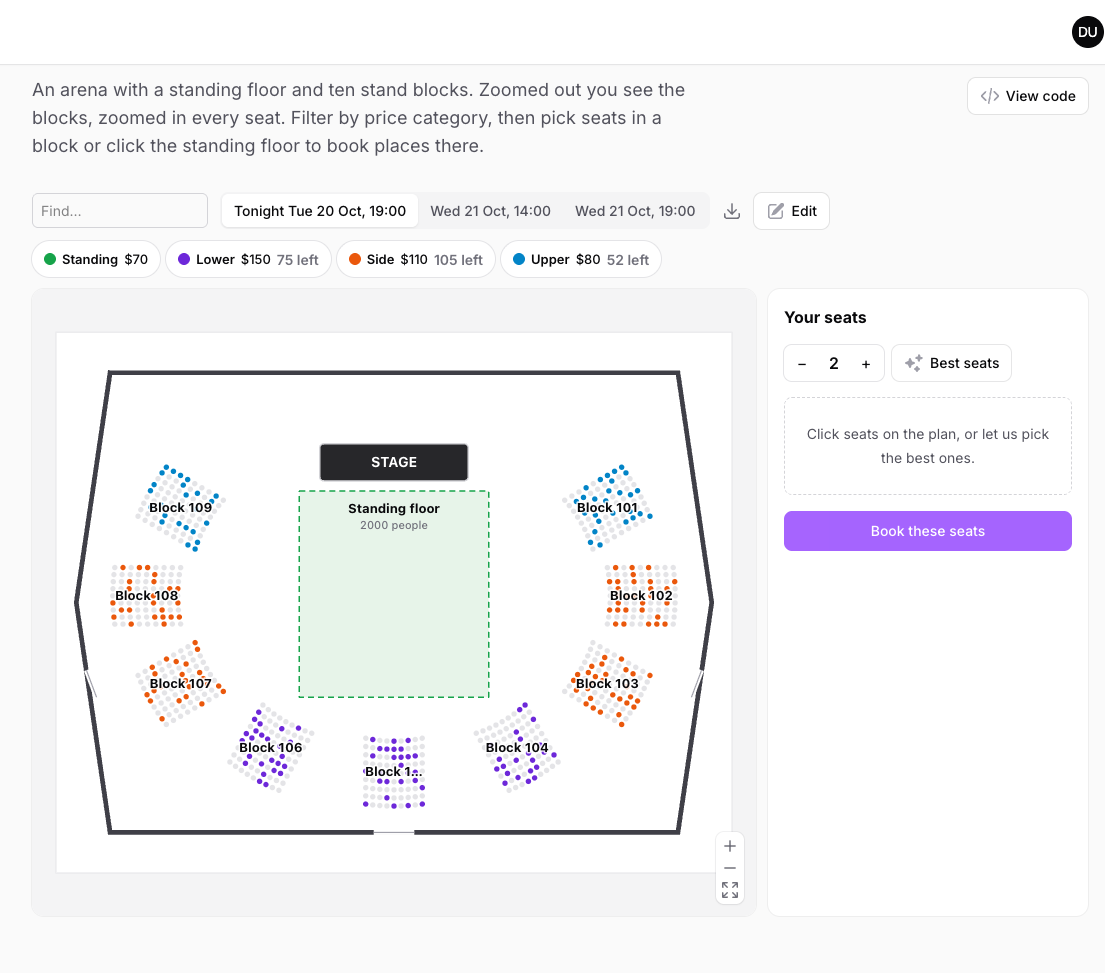
Task: Click the STAGE label
Action: point(394,462)
